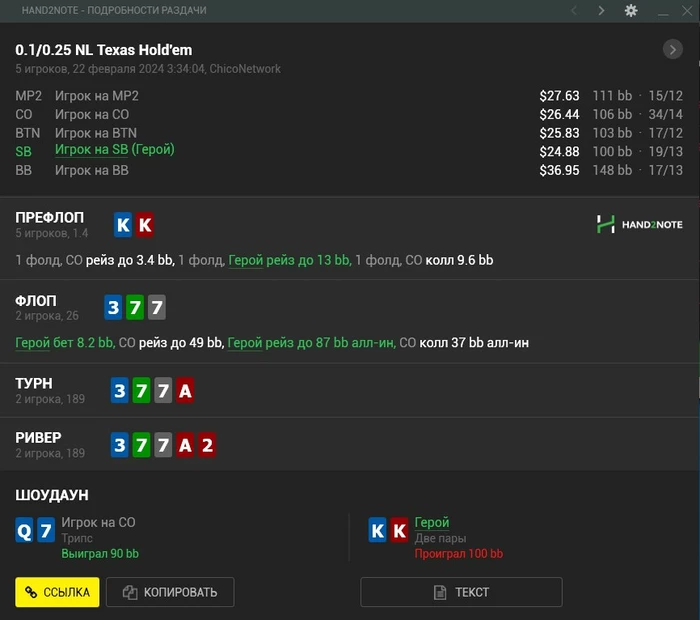Click the blue 7 card in showdown
The image size is (700, 620).
tap(46, 530)
